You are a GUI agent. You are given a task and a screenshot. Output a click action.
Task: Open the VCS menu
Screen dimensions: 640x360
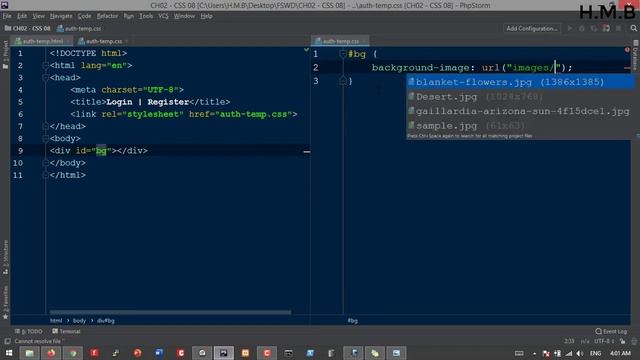point(163,16)
